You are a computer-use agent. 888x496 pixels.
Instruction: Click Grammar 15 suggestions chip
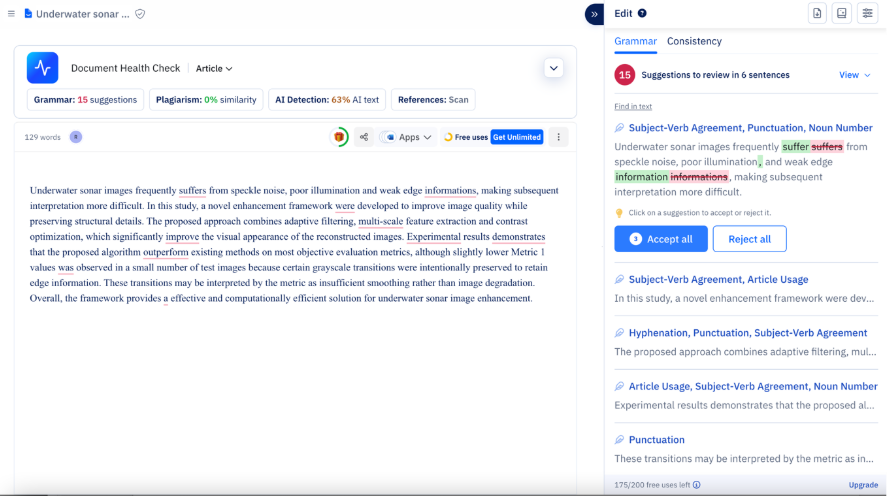coord(86,100)
